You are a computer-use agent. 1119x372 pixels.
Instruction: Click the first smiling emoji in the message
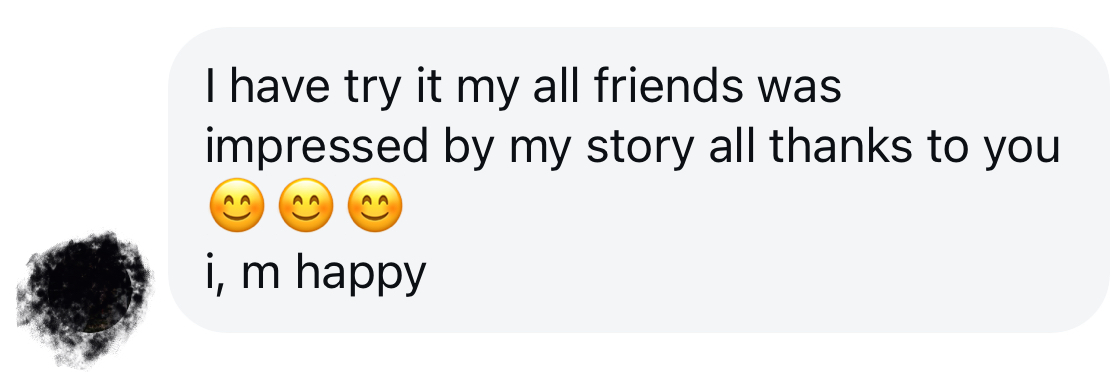point(237,205)
